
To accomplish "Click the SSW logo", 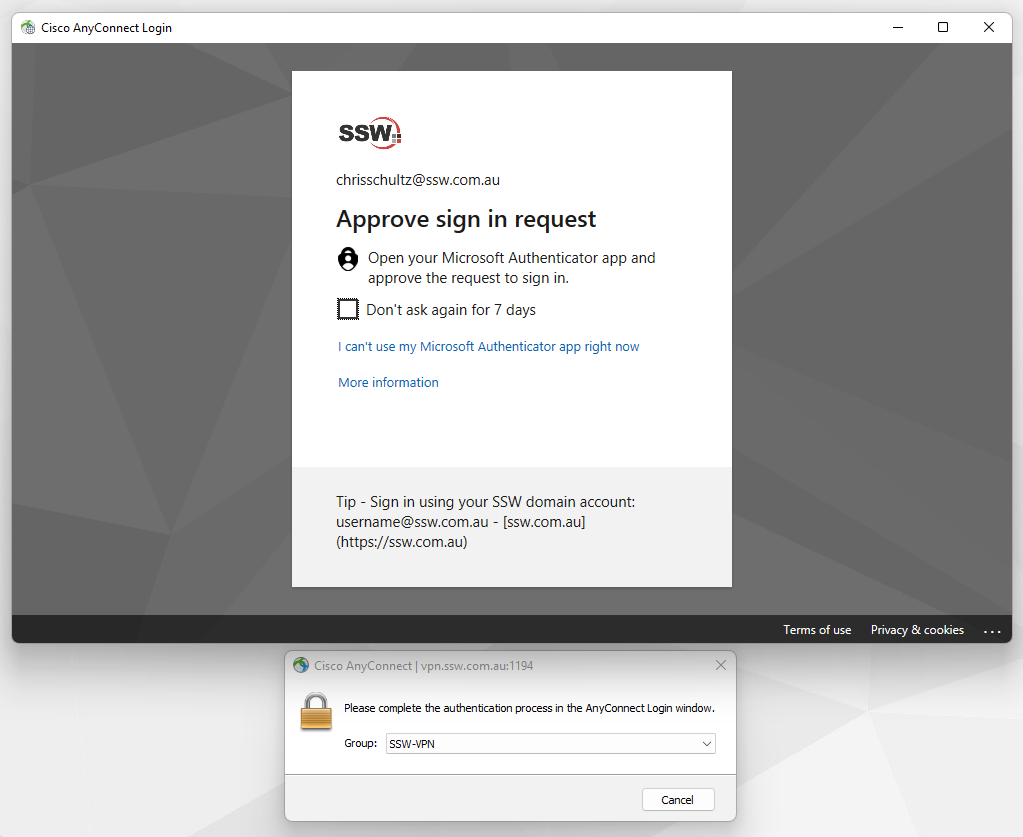I will pyautogui.click(x=370, y=132).
